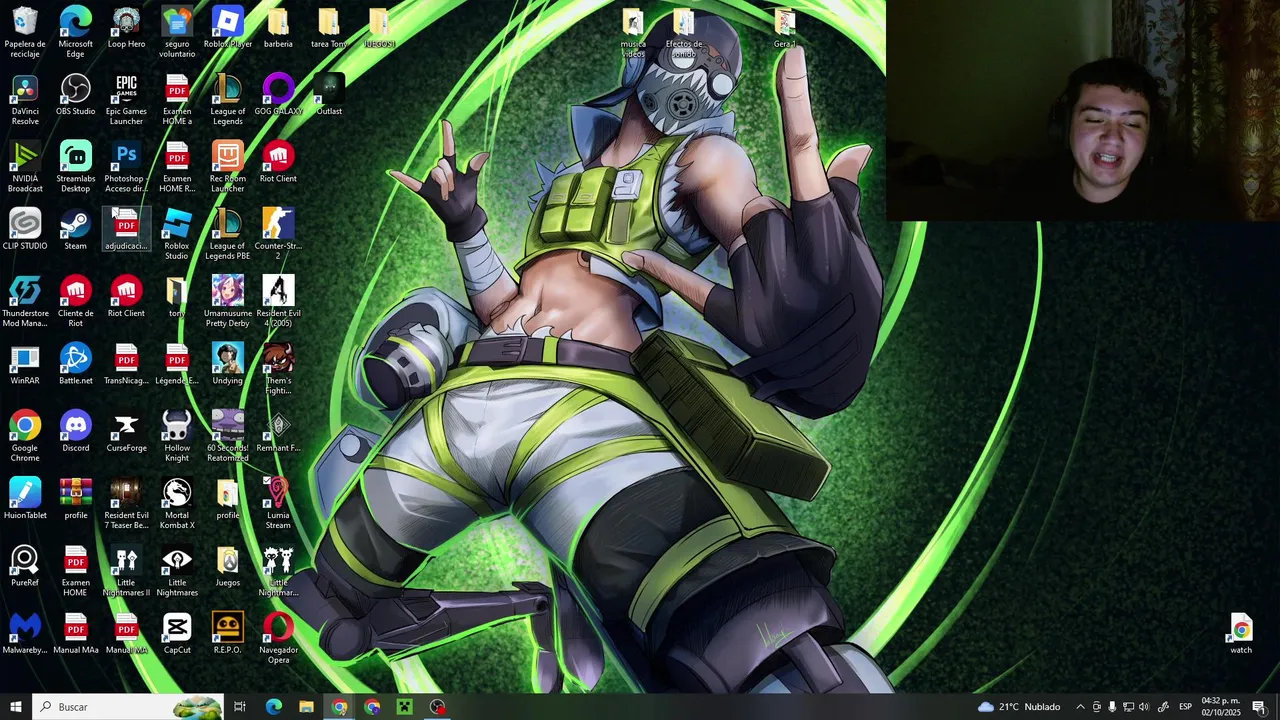Open the Navegador Opera shortcut
The height and width of the screenshot is (720, 1280).
[278, 638]
